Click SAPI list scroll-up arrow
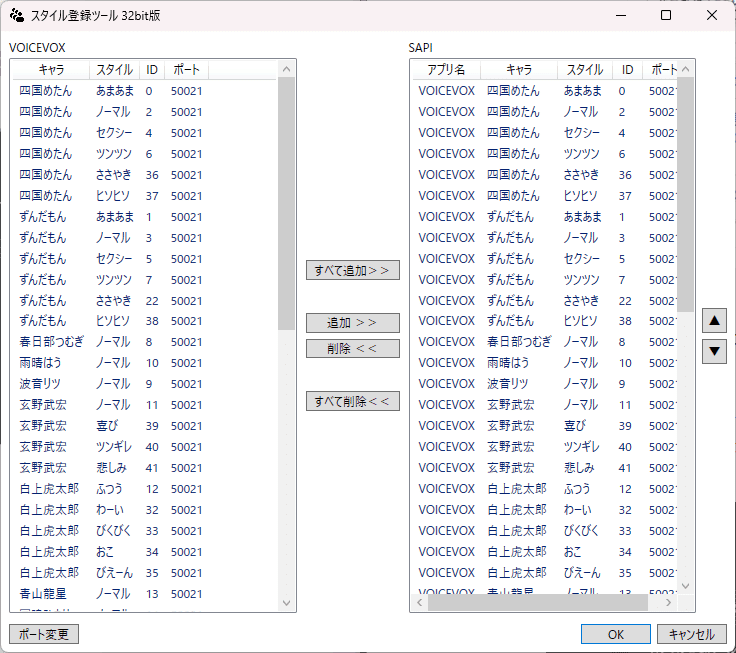736x653 pixels. pyautogui.click(x=685, y=69)
